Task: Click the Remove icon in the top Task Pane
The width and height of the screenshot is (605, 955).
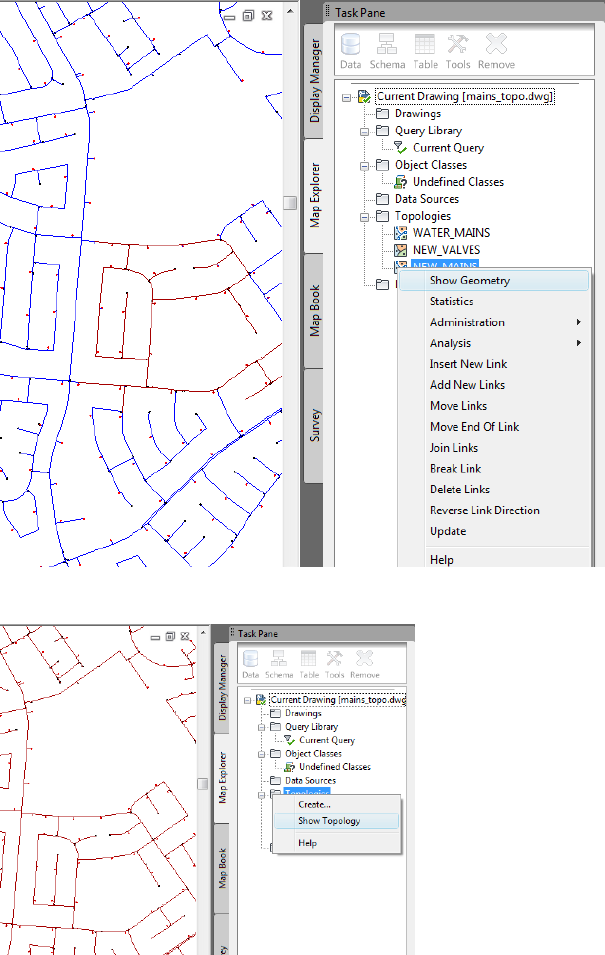Action: [x=496, y=50]
